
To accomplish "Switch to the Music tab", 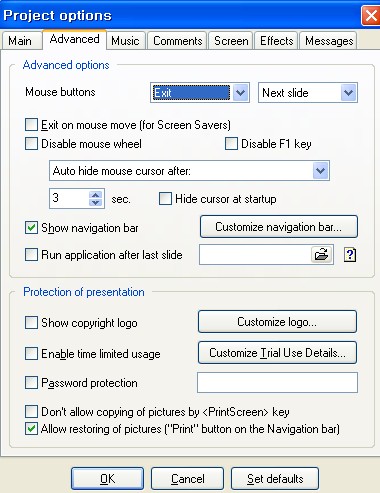I will pyautogui.click(x=125, y=41).
